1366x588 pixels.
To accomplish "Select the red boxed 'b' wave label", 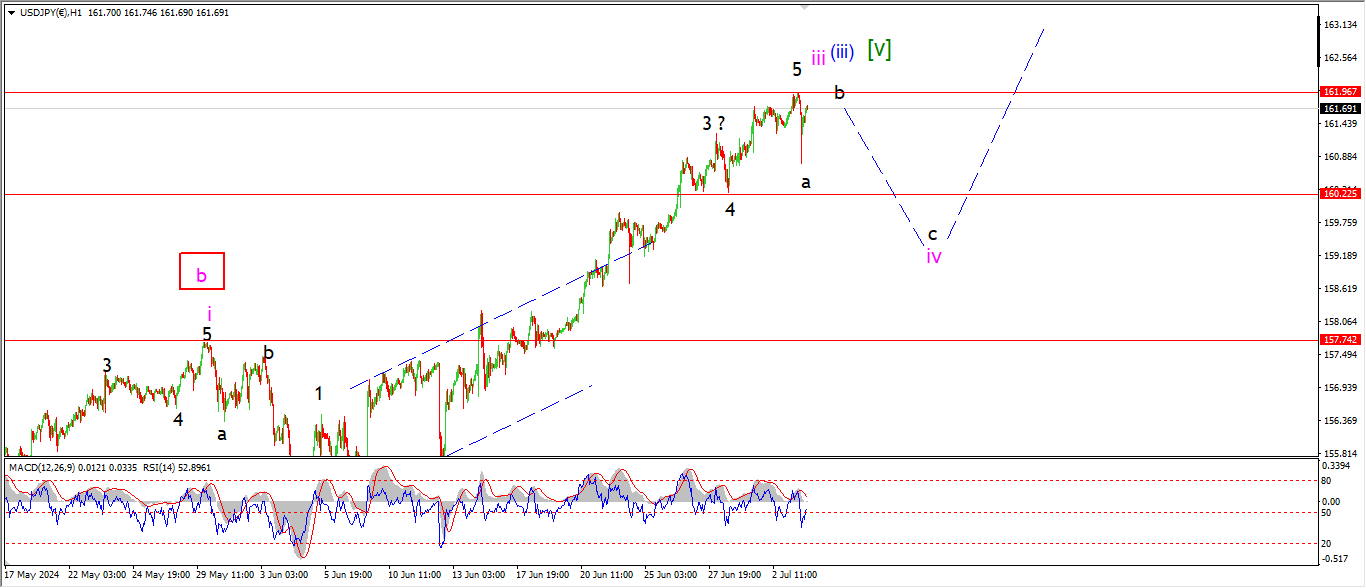I will click(201, 271).
